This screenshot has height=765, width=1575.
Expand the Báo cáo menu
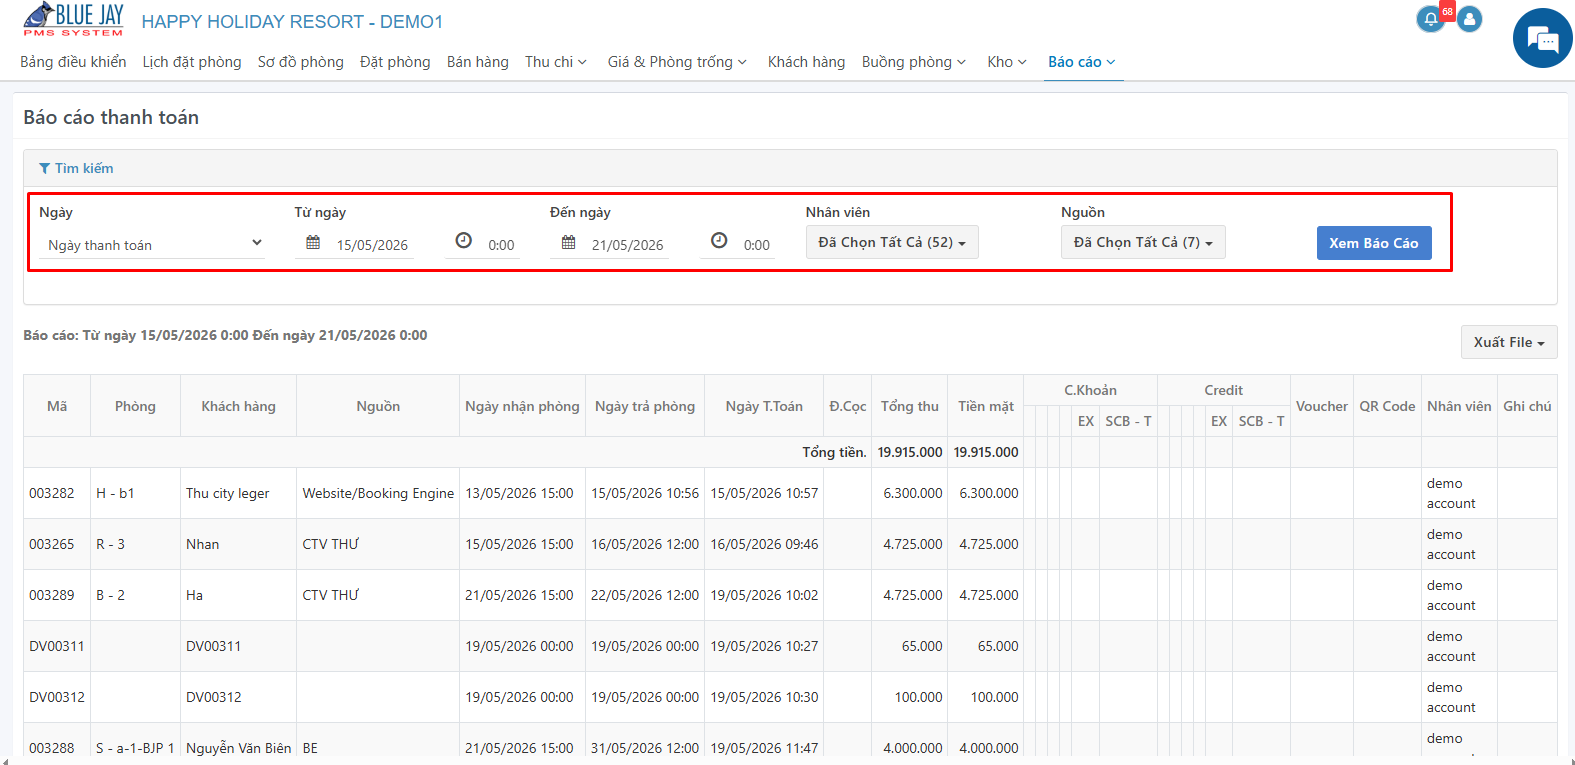coord(1082,62)
